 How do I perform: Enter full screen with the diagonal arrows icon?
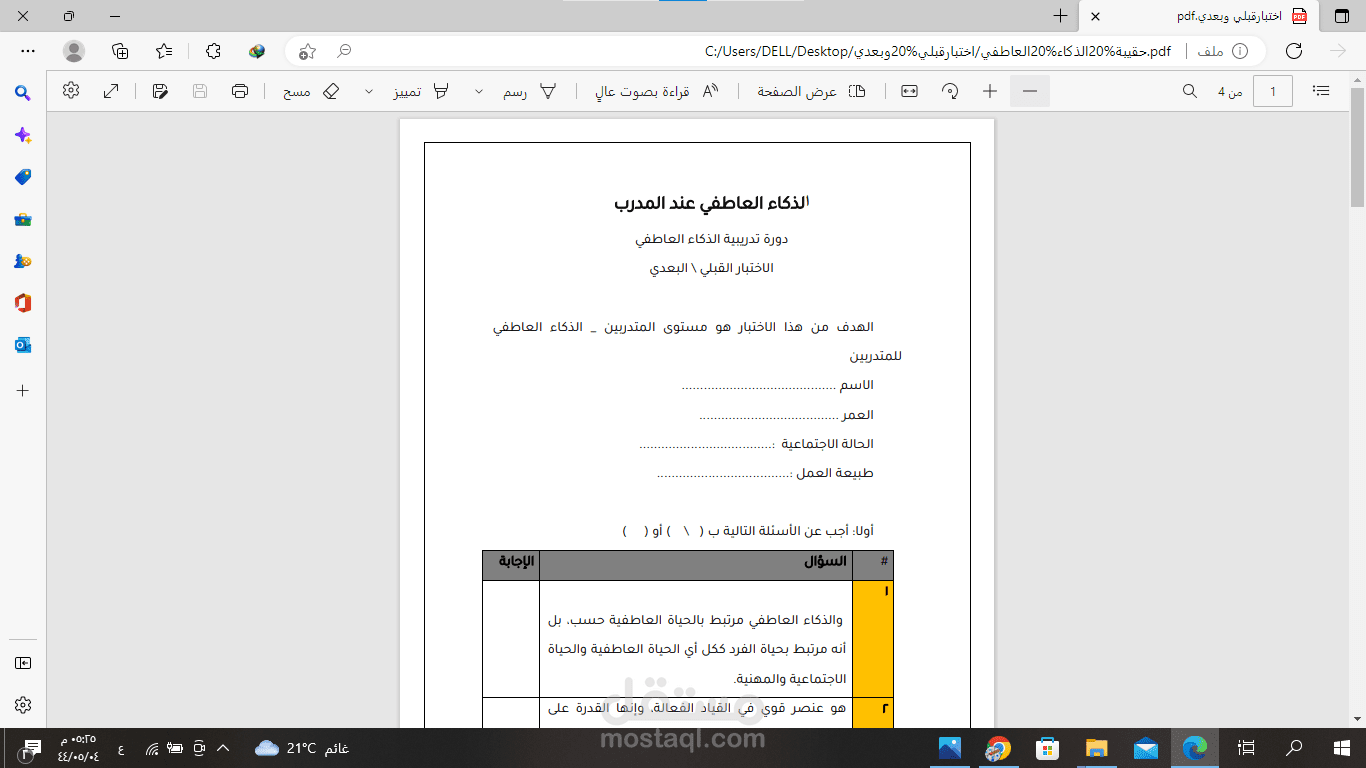[x=111, y=91]
